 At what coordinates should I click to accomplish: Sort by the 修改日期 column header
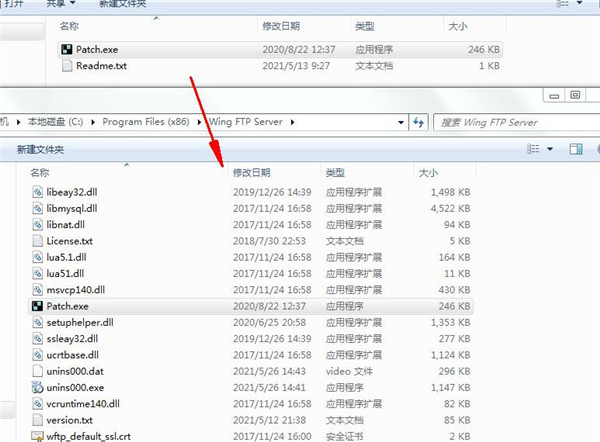tap(251, 172)
